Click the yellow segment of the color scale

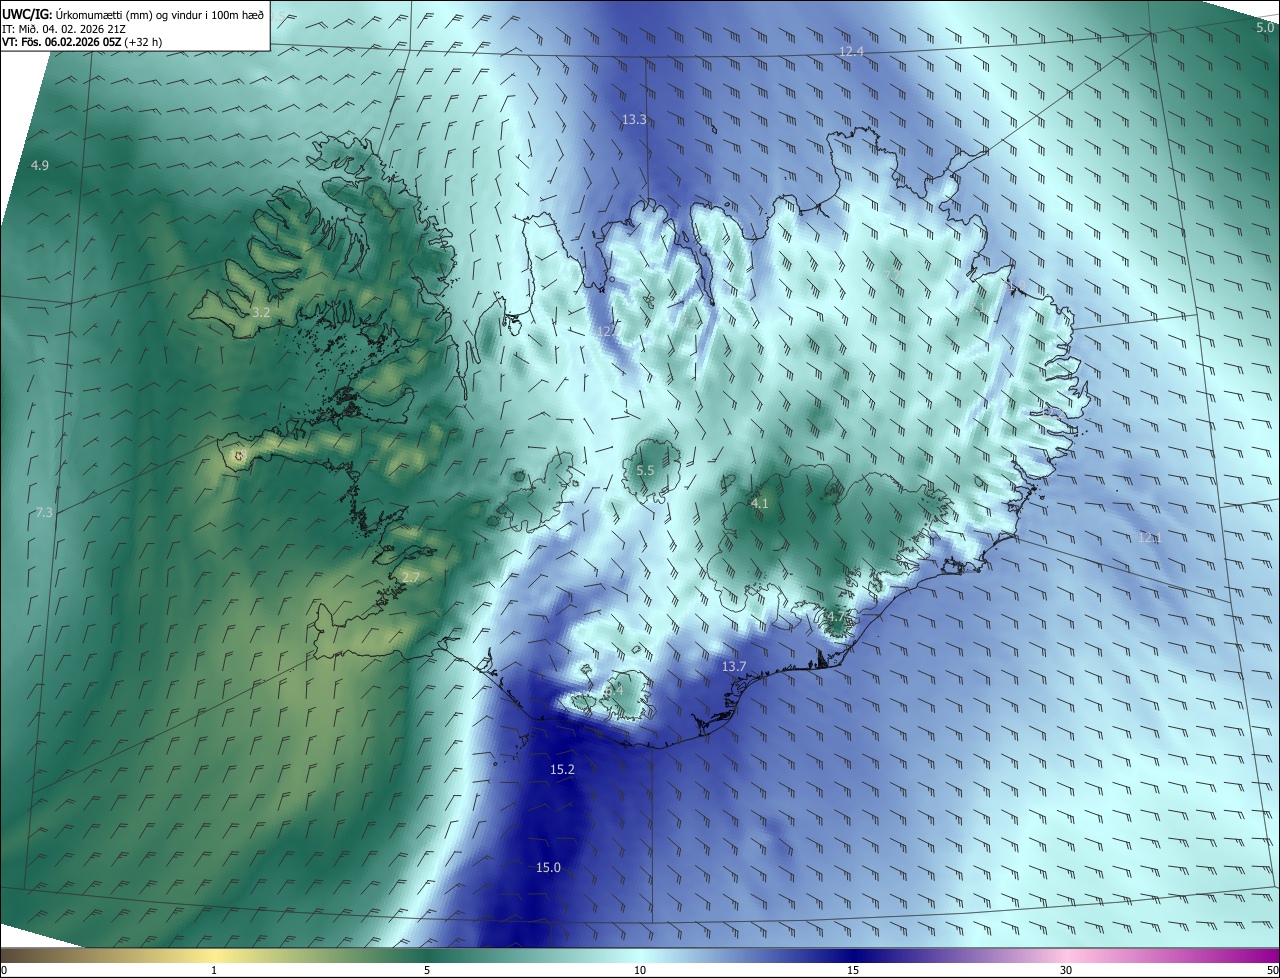tap(214, 955)
